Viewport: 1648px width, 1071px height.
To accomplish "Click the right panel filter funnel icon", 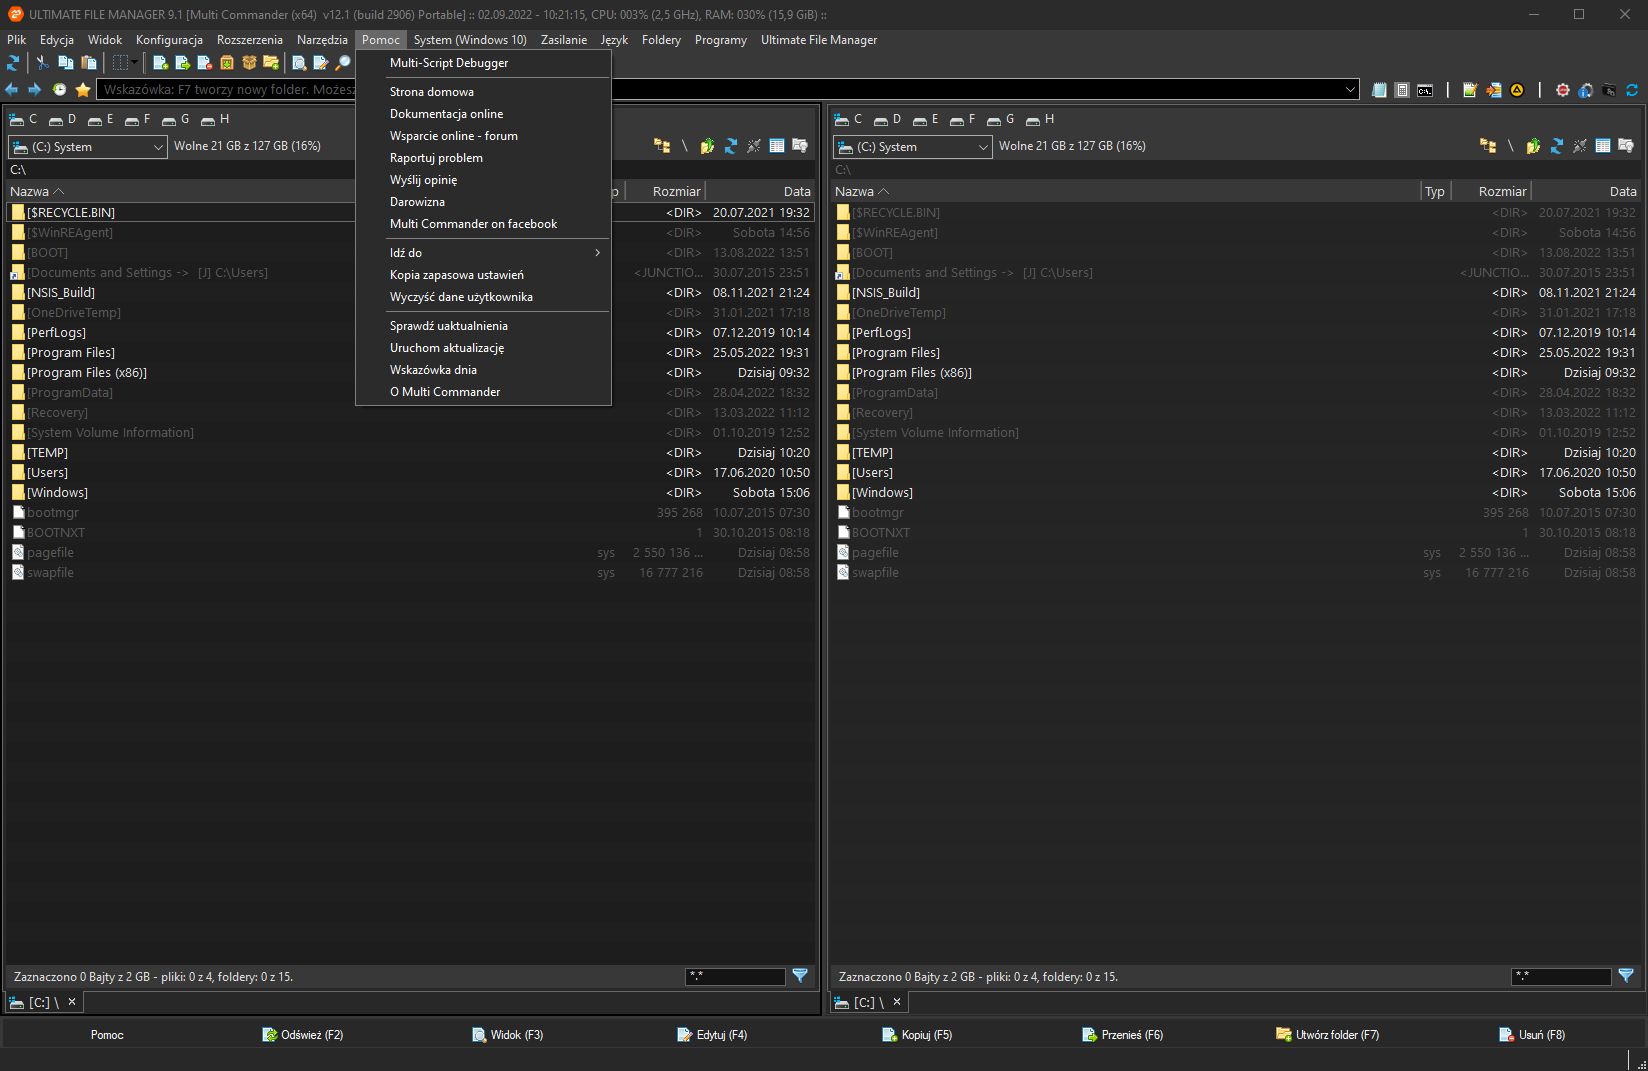I will coord(1626,976).
